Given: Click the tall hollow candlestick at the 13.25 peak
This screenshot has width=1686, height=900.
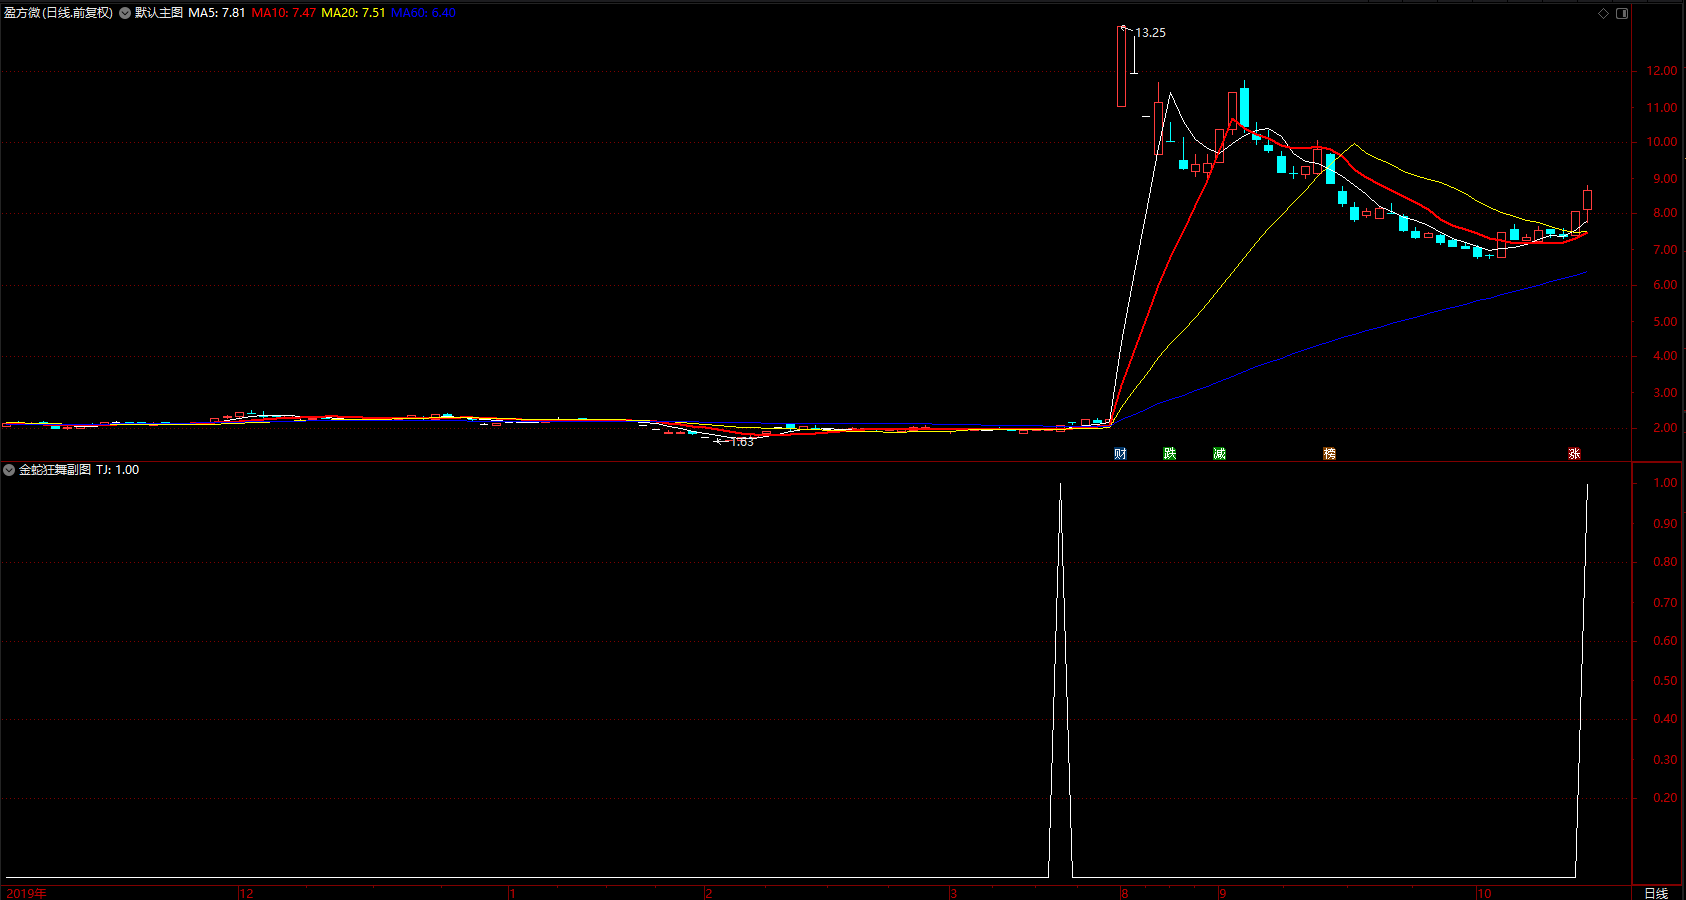Looking at the screenshot, I should (x=1122, y=66).
